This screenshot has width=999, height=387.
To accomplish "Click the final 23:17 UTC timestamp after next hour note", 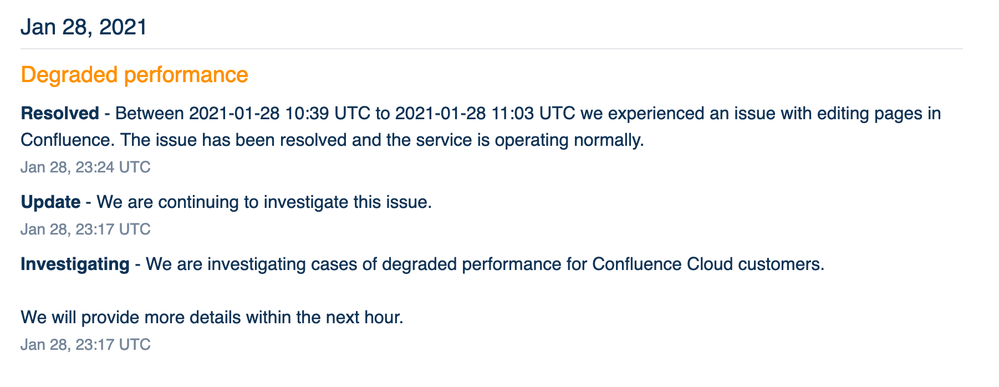I will coord(85,345).
